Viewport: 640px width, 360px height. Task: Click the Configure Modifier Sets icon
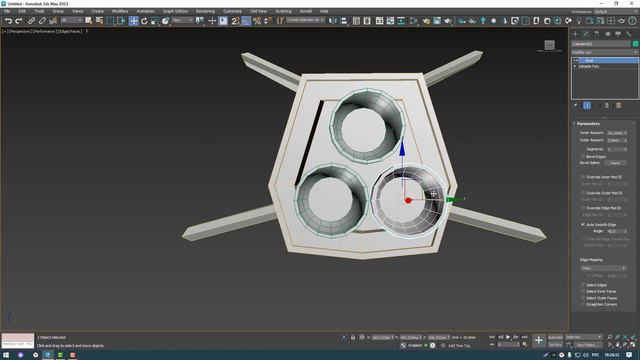click(619, 106)
